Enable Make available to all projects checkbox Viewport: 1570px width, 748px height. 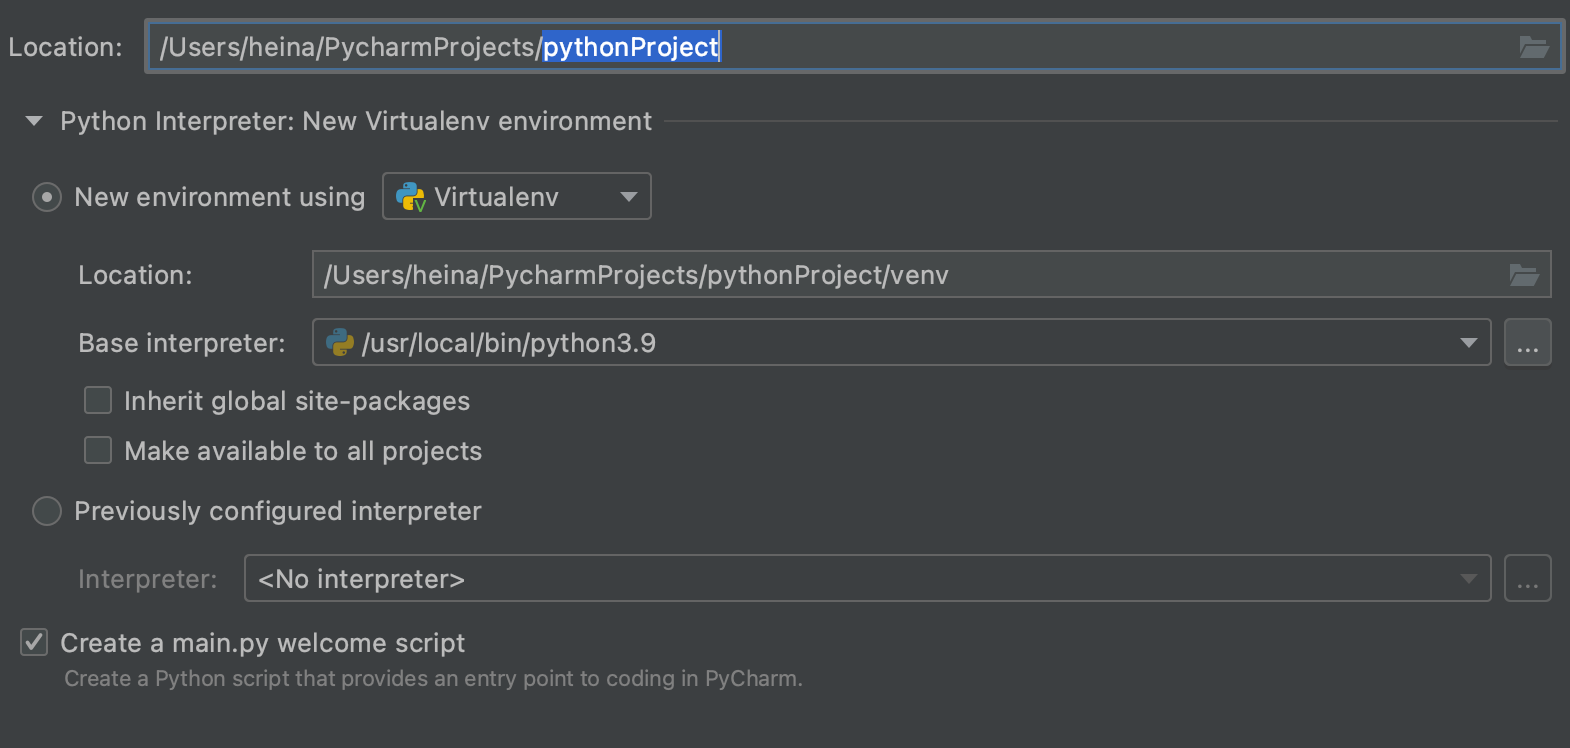(98, 451)
